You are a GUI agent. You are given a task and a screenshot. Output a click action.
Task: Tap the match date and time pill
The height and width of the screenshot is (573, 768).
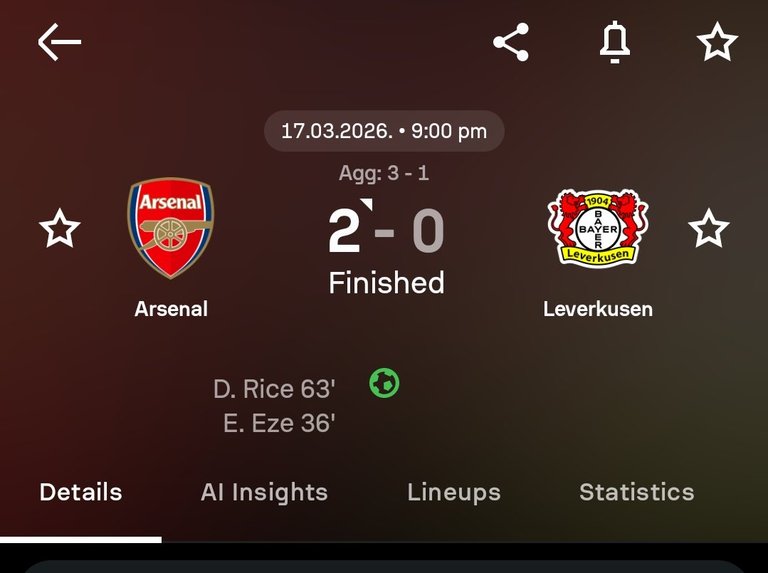[x=384, y=131]
